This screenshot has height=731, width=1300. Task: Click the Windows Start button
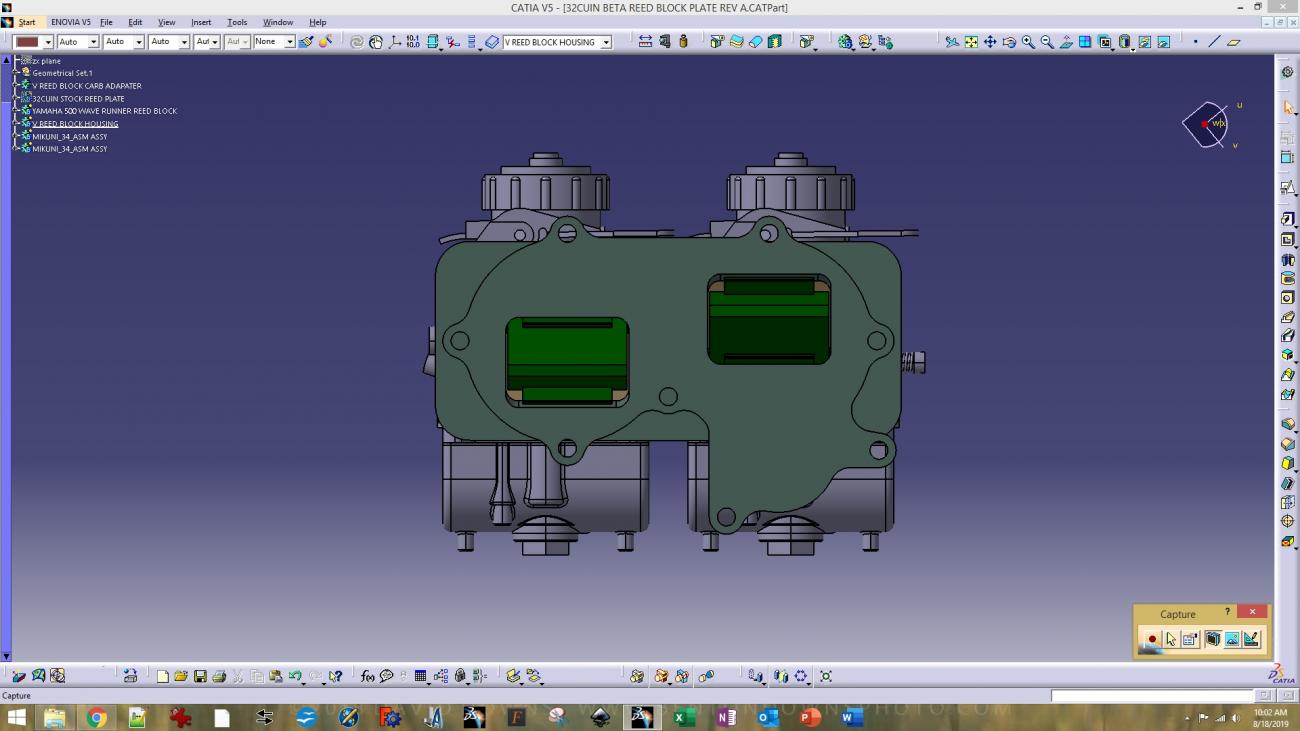17,717
